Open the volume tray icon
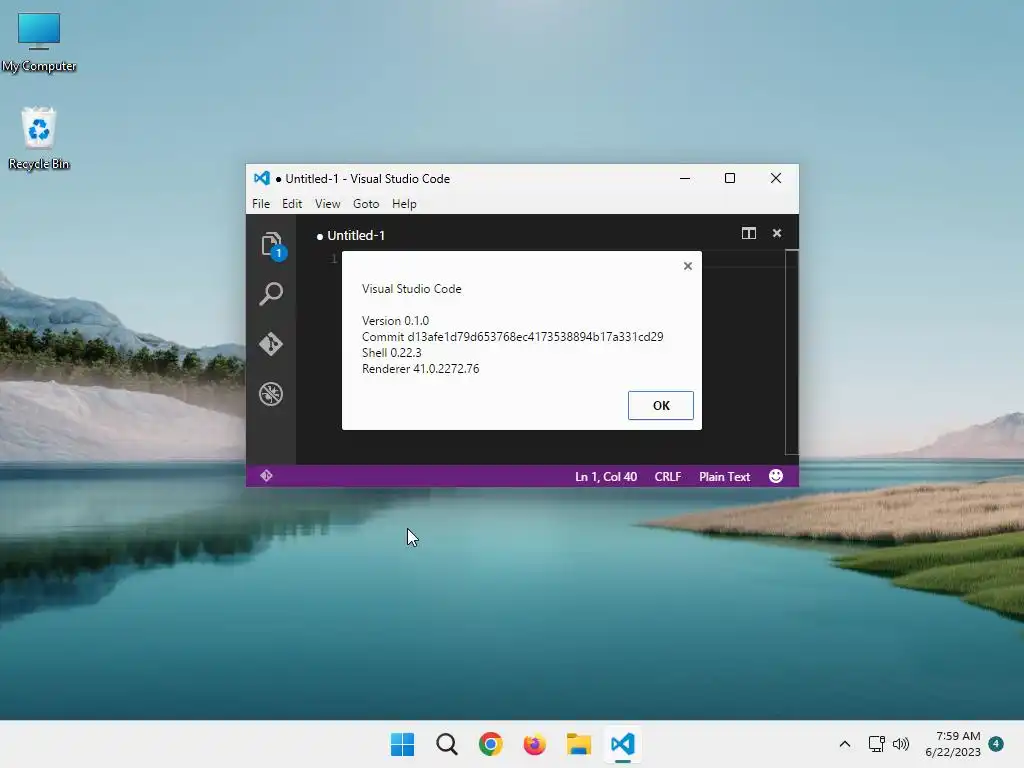 tap(901, 744)
